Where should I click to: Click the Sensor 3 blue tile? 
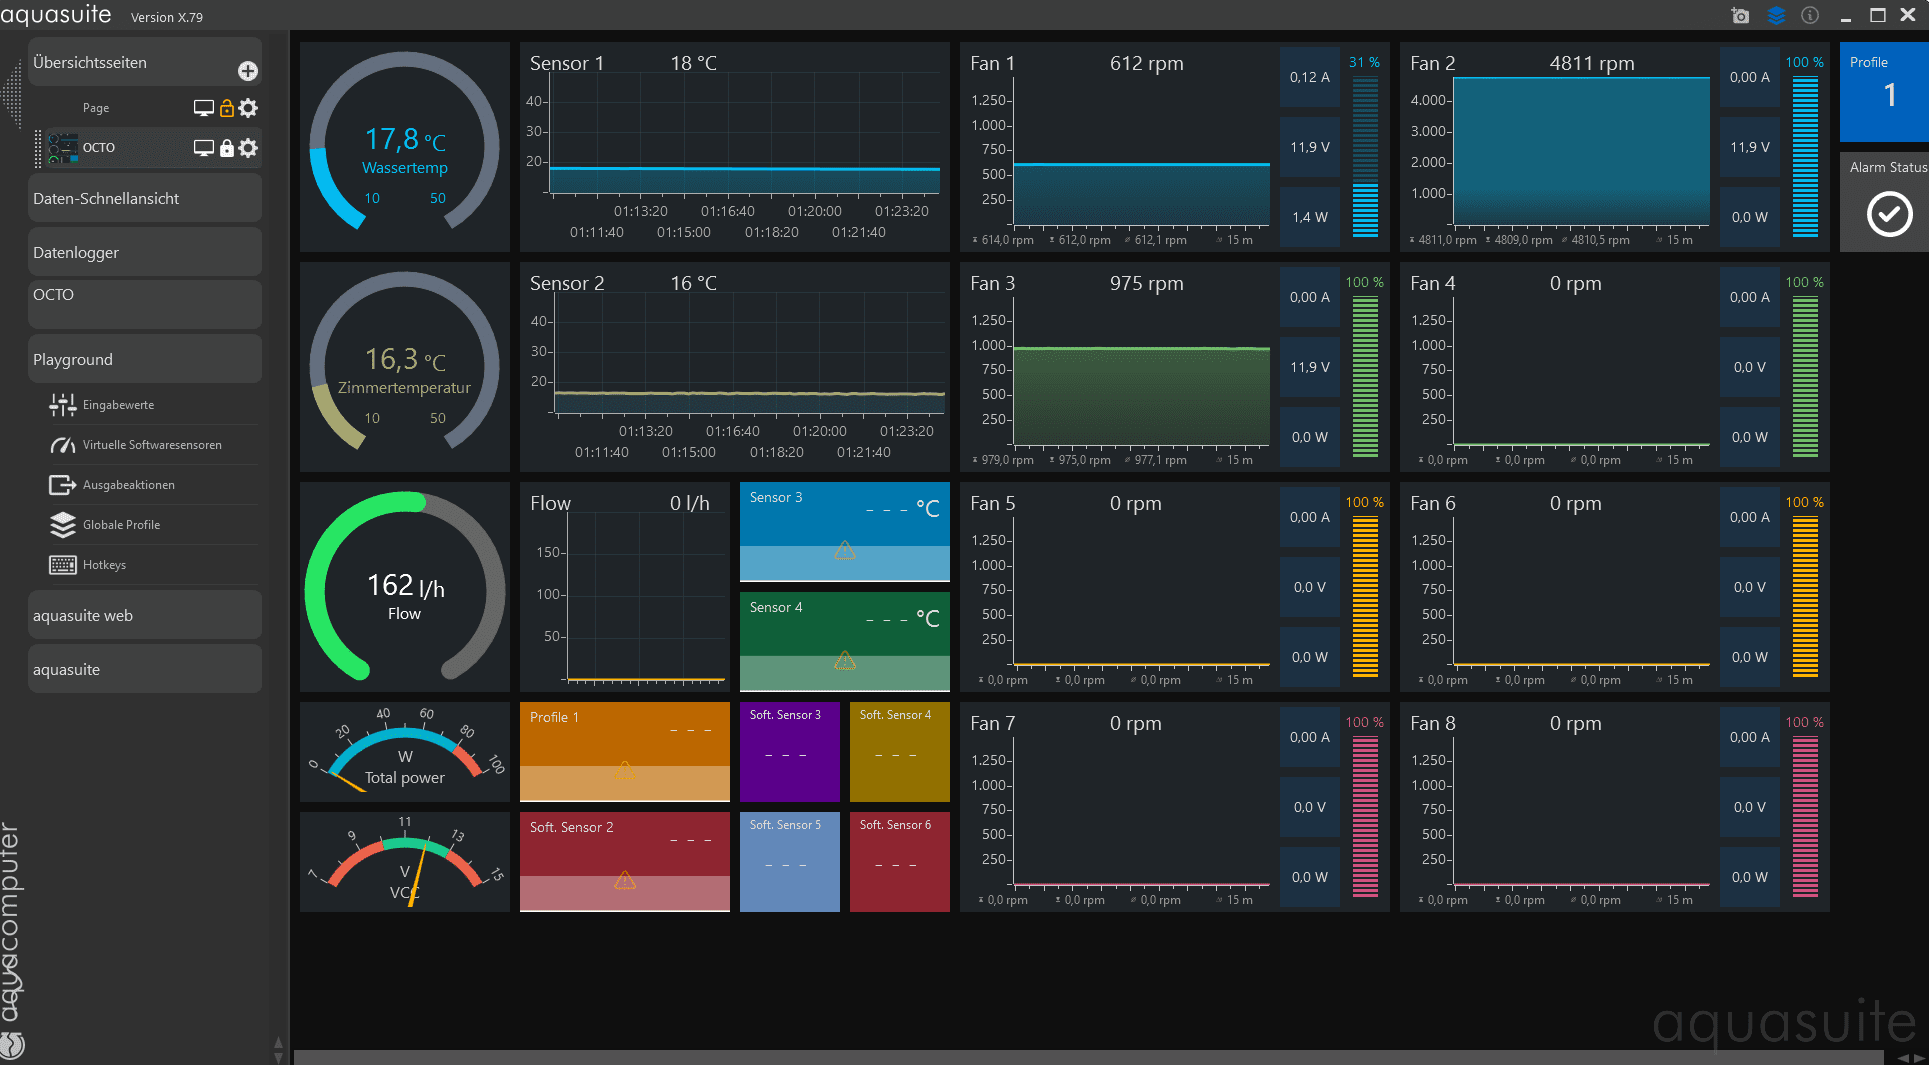pos(845,532)
